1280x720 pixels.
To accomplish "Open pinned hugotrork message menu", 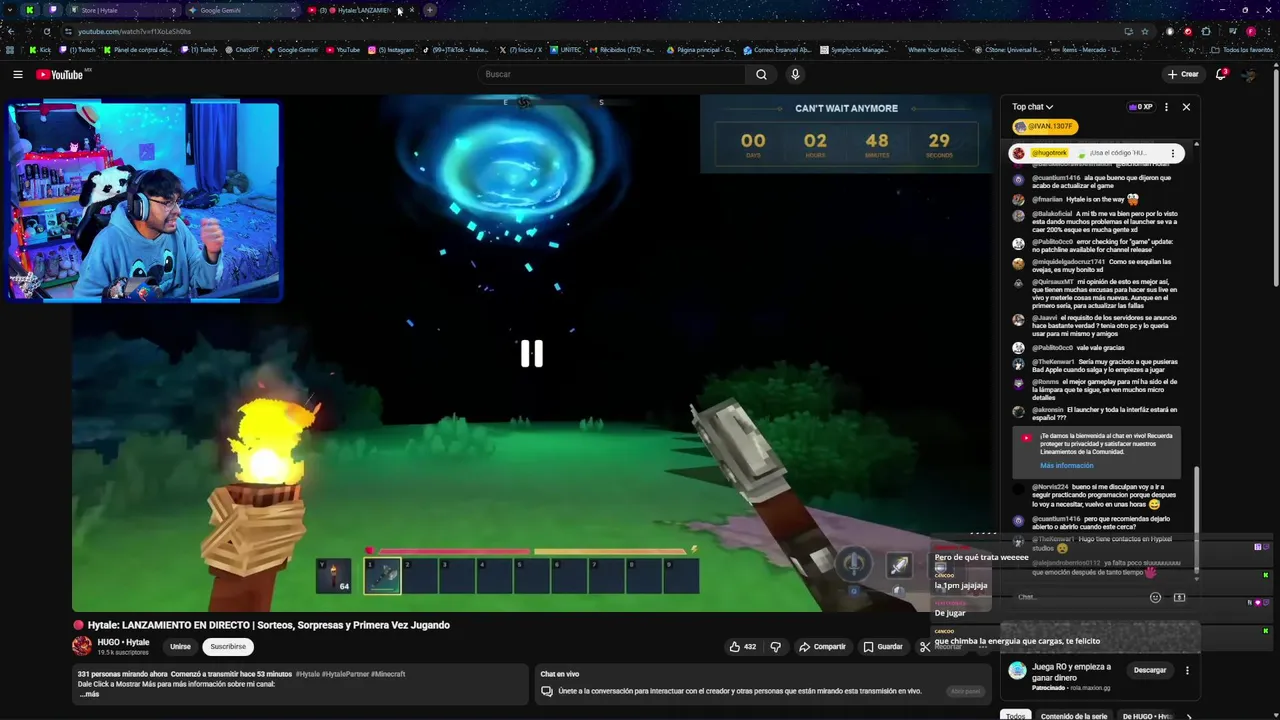I will [x=1173, y=154].
